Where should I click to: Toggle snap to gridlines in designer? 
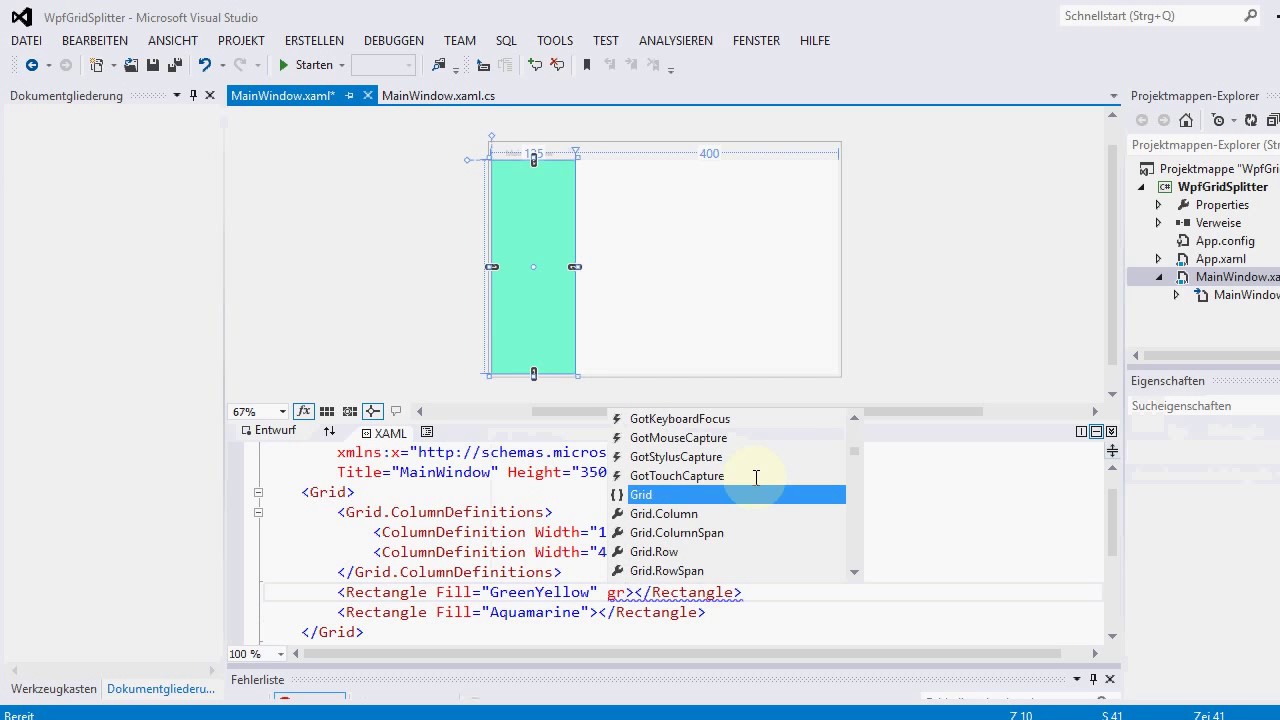click(350, 411)
